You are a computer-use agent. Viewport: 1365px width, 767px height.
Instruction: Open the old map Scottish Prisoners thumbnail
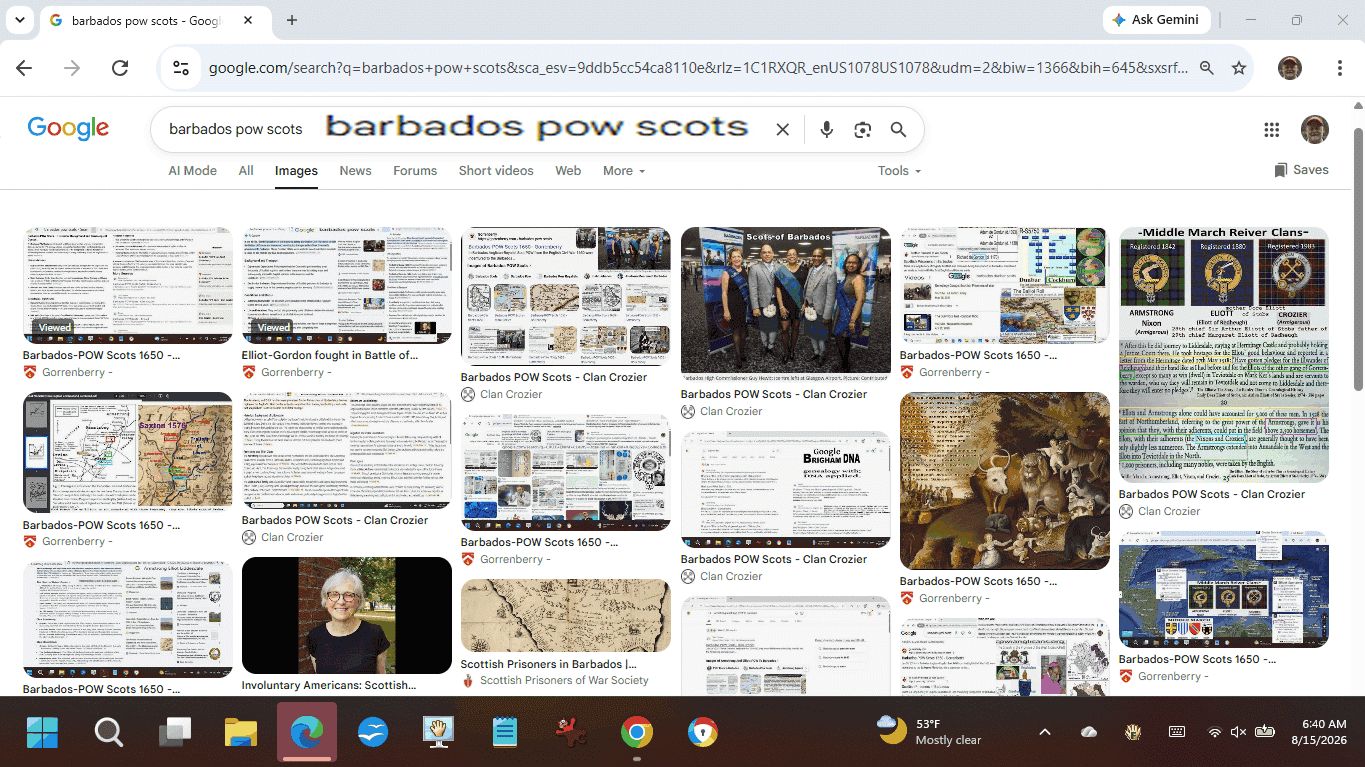point(566,615)
